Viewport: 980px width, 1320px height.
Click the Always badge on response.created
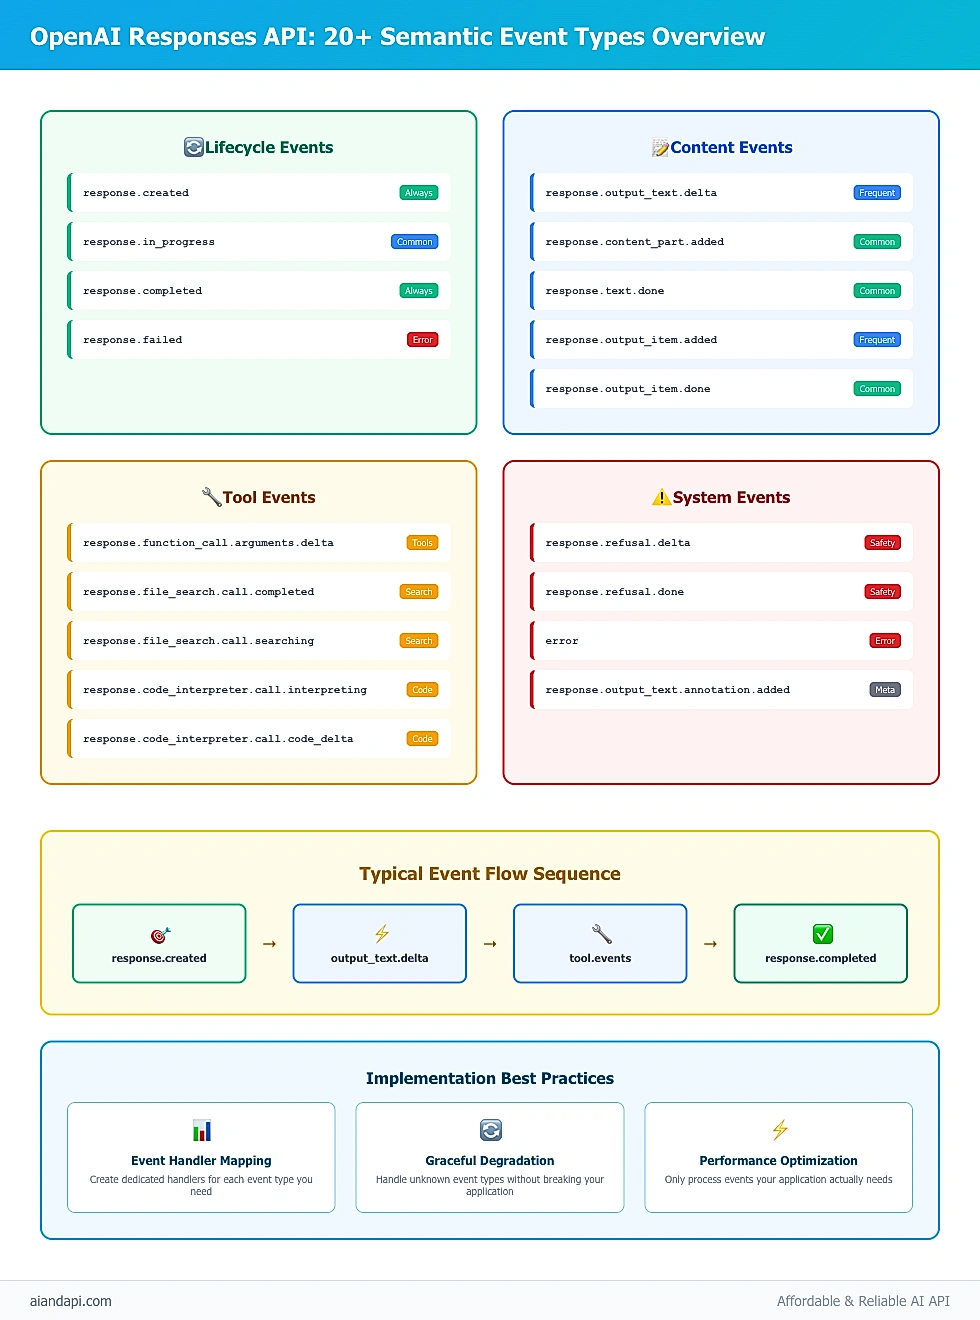pyautogui.click(x=419, y=193)
